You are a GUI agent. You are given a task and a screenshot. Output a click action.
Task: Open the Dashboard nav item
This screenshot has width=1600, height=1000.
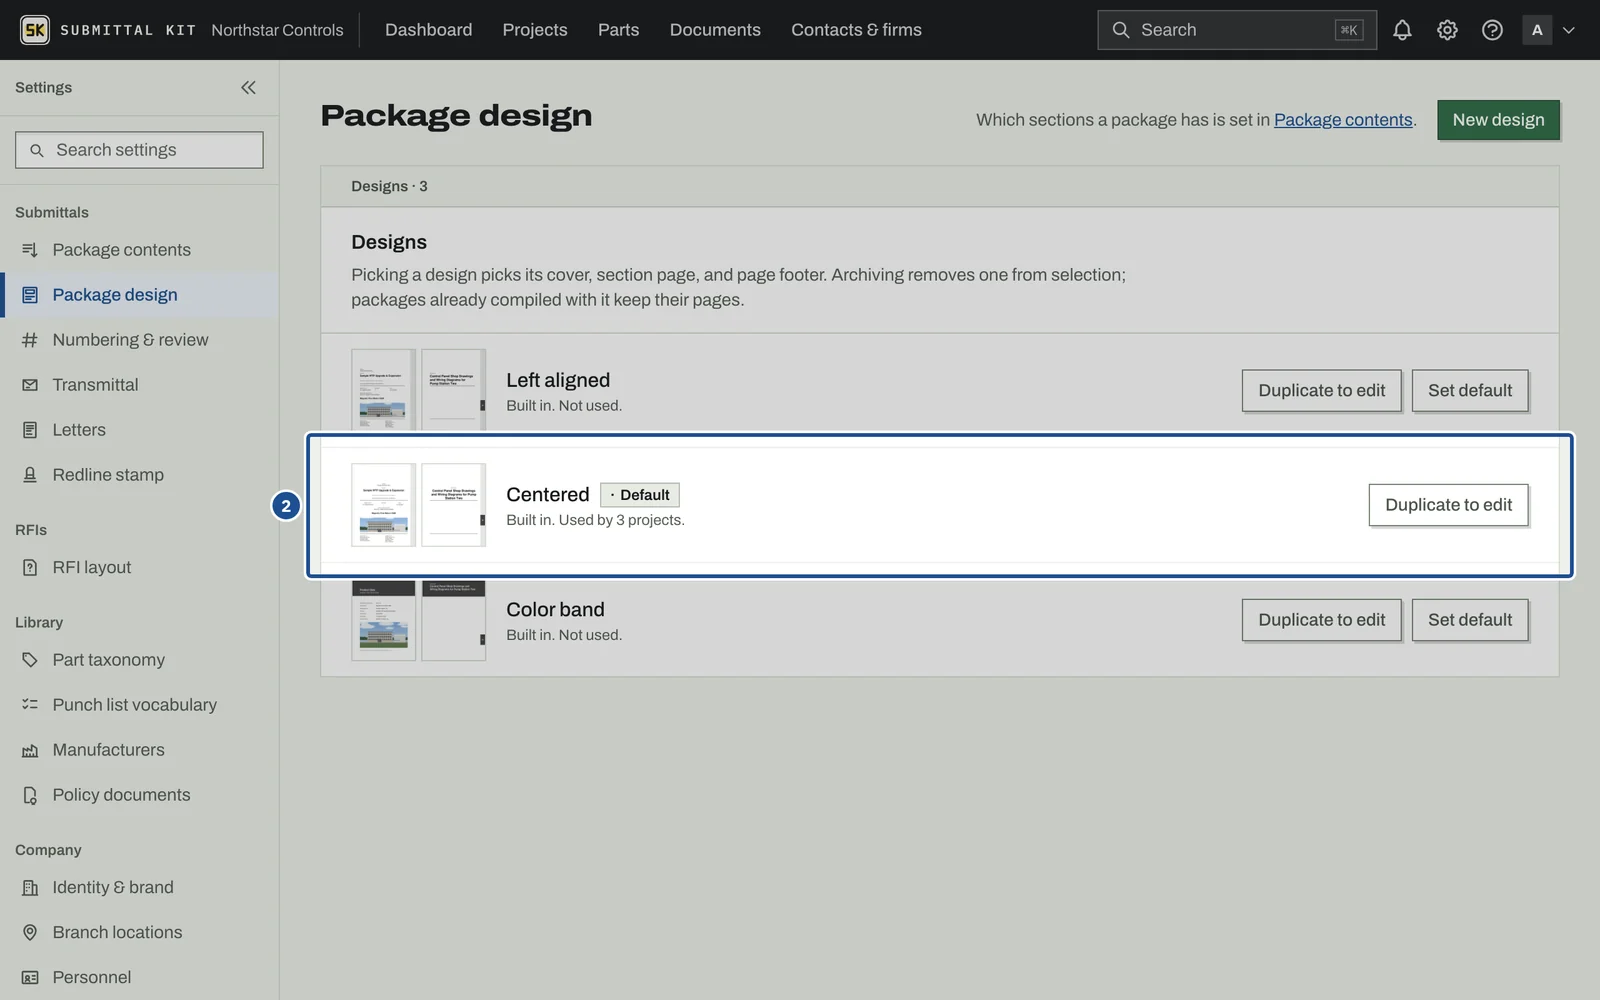click(x=428, y=30)
